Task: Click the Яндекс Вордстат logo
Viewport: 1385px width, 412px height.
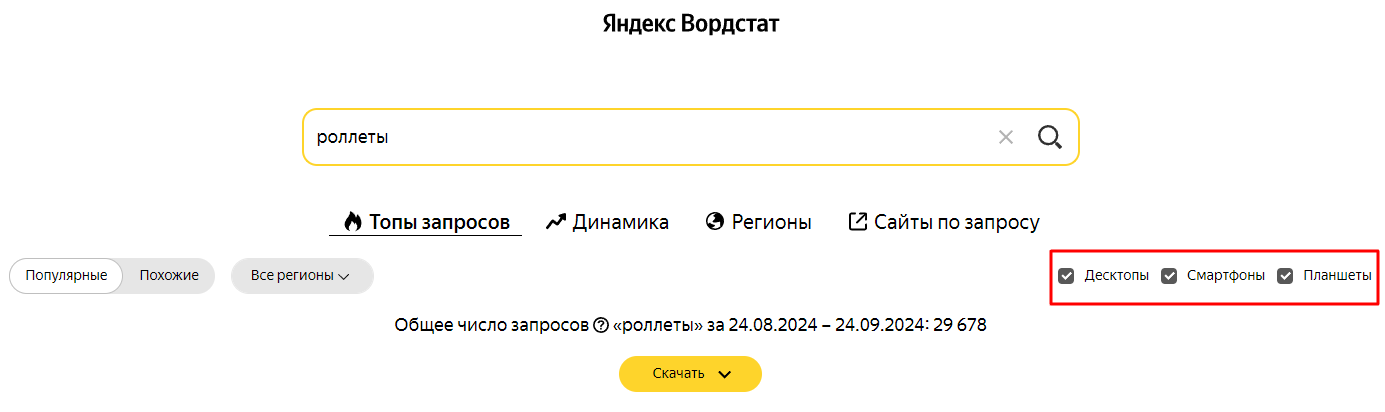Action: click(691, 23)
